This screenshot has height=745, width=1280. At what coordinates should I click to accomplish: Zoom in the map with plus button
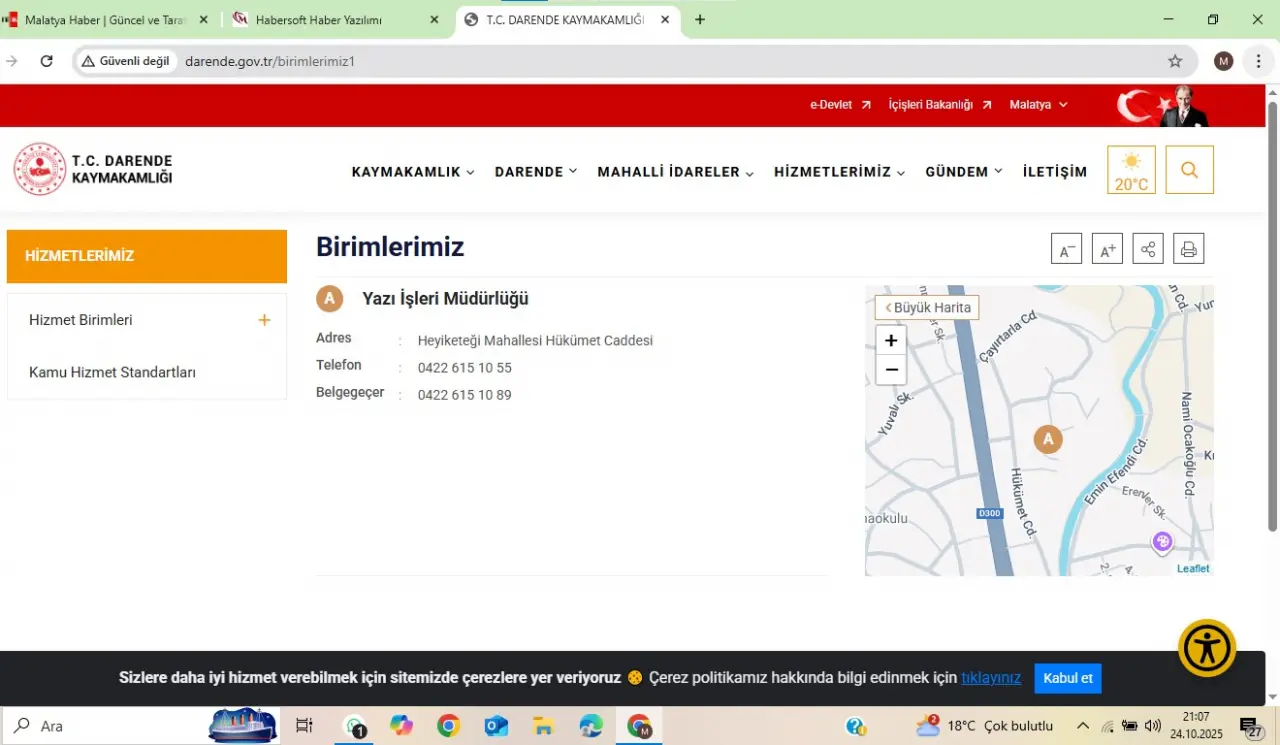tap(891, 340)
